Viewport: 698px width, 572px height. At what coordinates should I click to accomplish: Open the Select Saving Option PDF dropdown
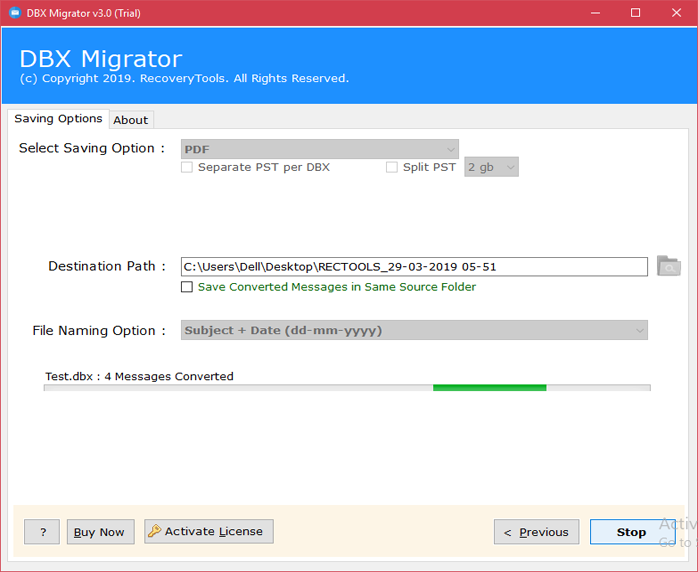[320, 149]
